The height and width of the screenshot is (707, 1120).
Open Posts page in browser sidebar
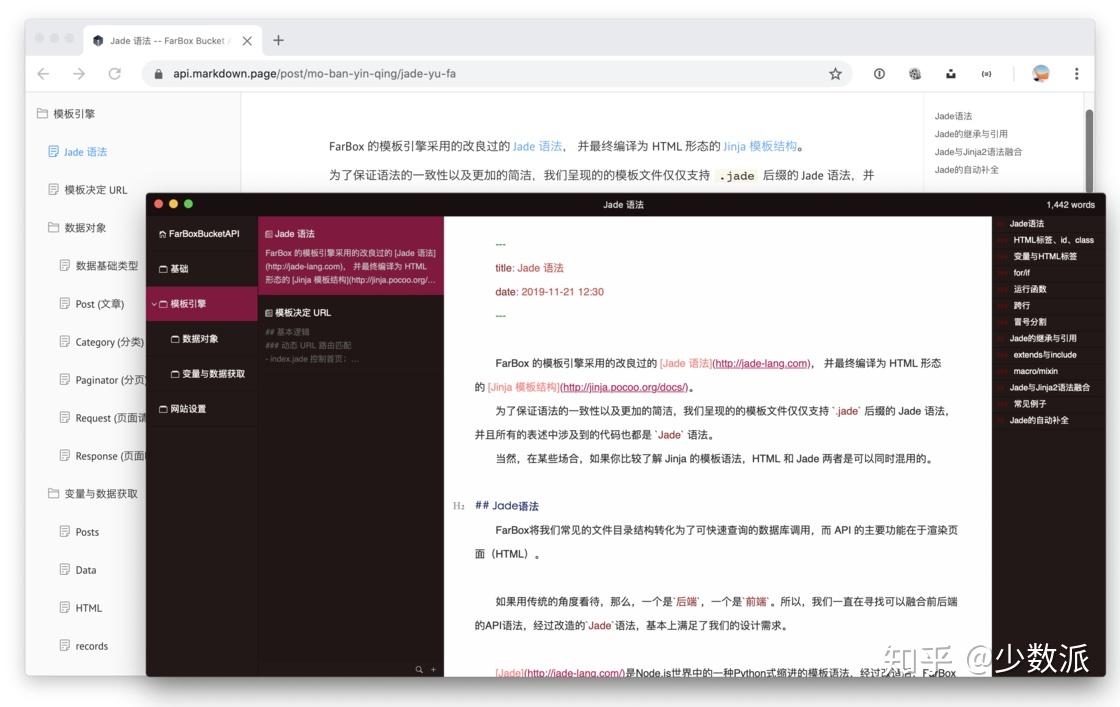80,532
